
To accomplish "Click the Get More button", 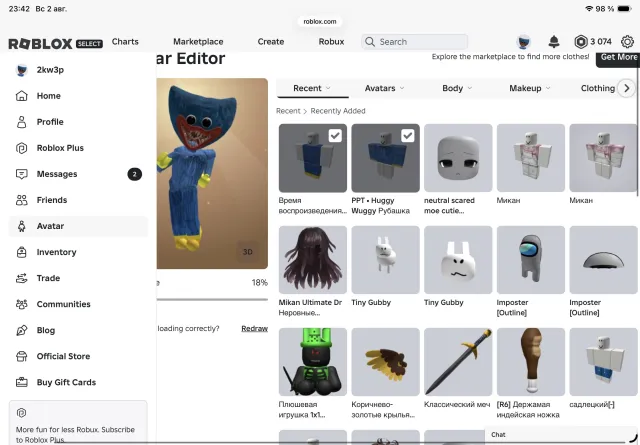I will point(618,58).
